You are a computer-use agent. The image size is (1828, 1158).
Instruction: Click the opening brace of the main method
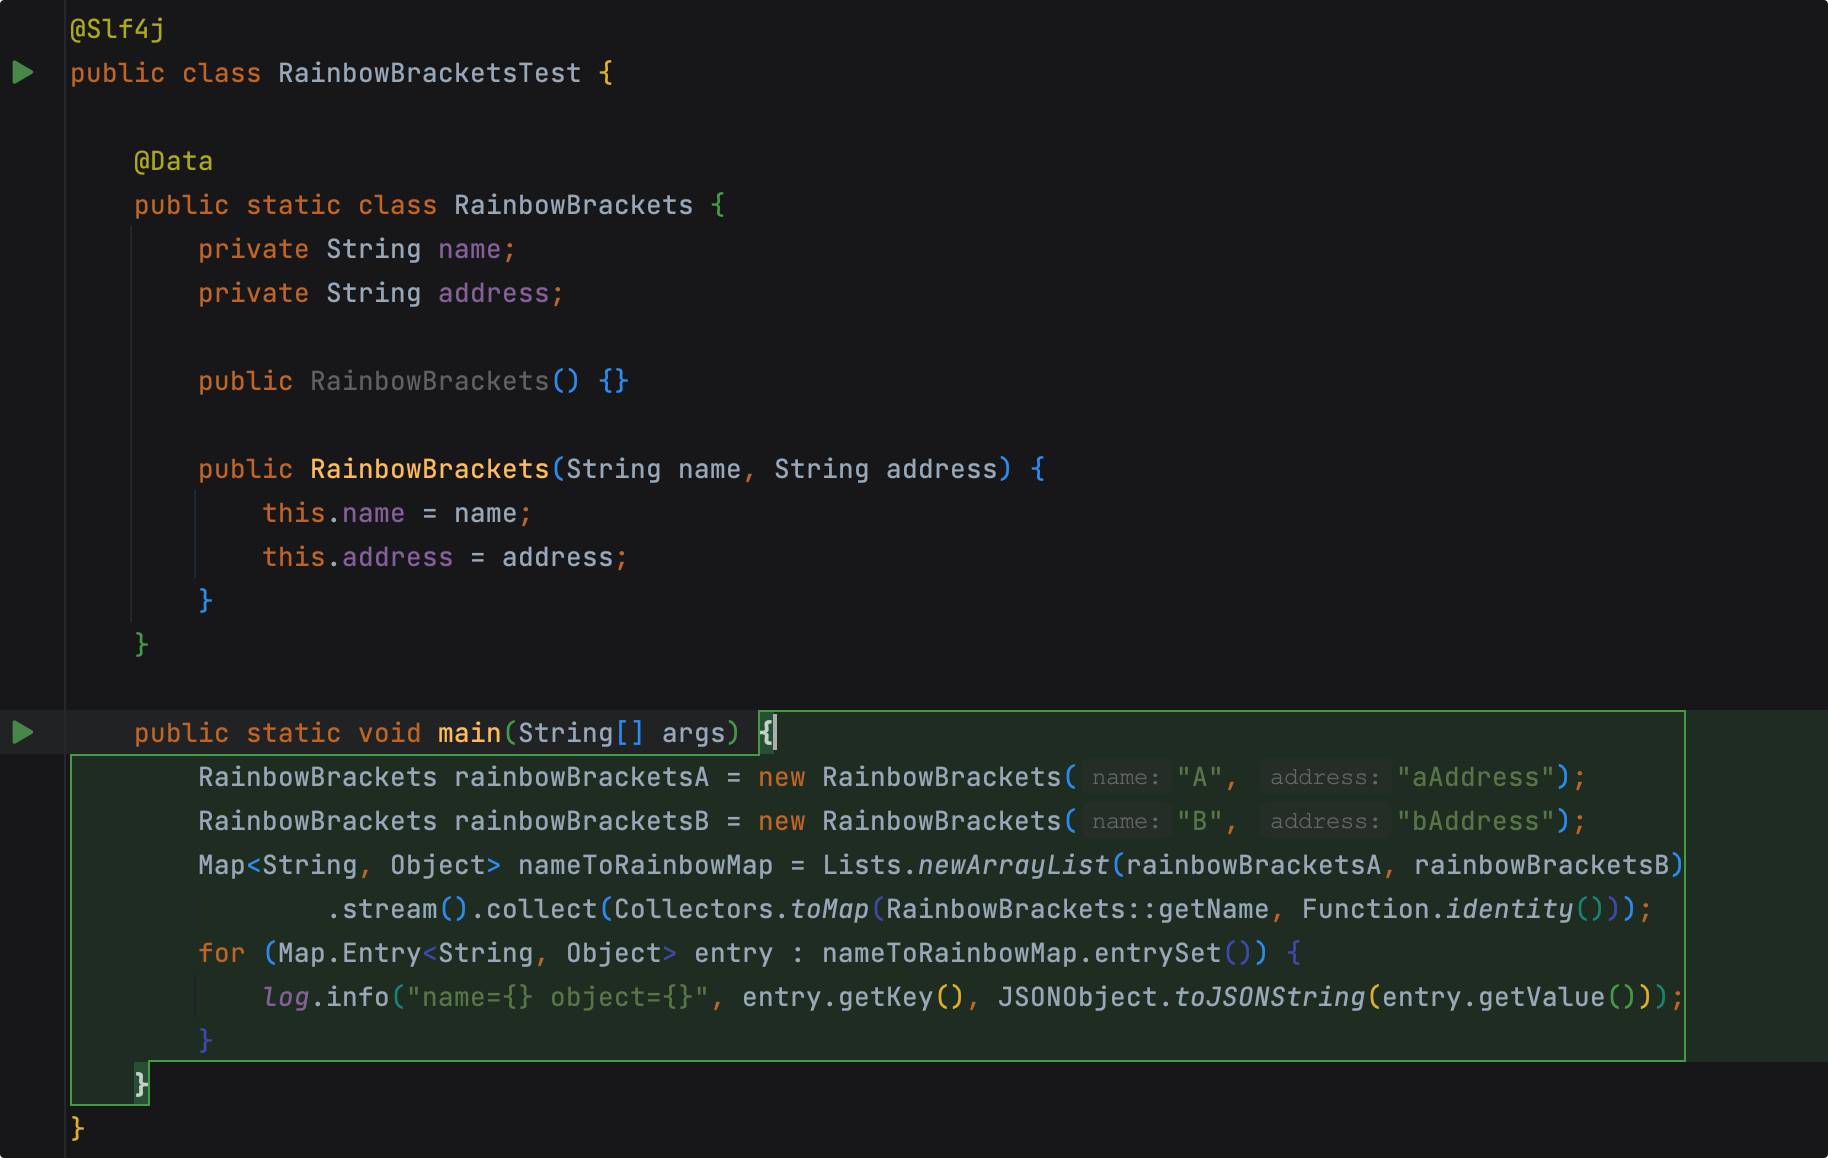click(768, 732)
